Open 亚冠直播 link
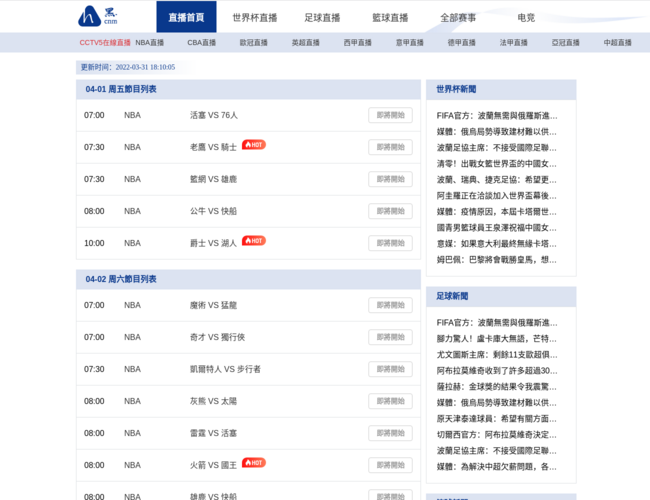 click(x=565, y=43)
